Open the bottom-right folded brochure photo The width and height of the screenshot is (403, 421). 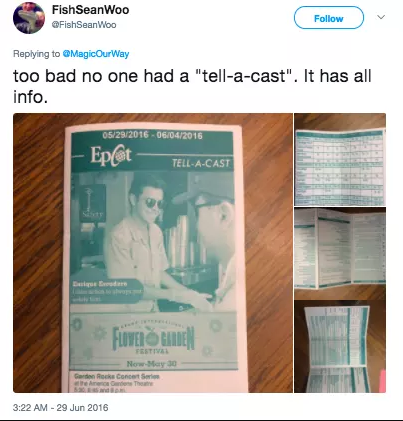[x=340, y=347]
